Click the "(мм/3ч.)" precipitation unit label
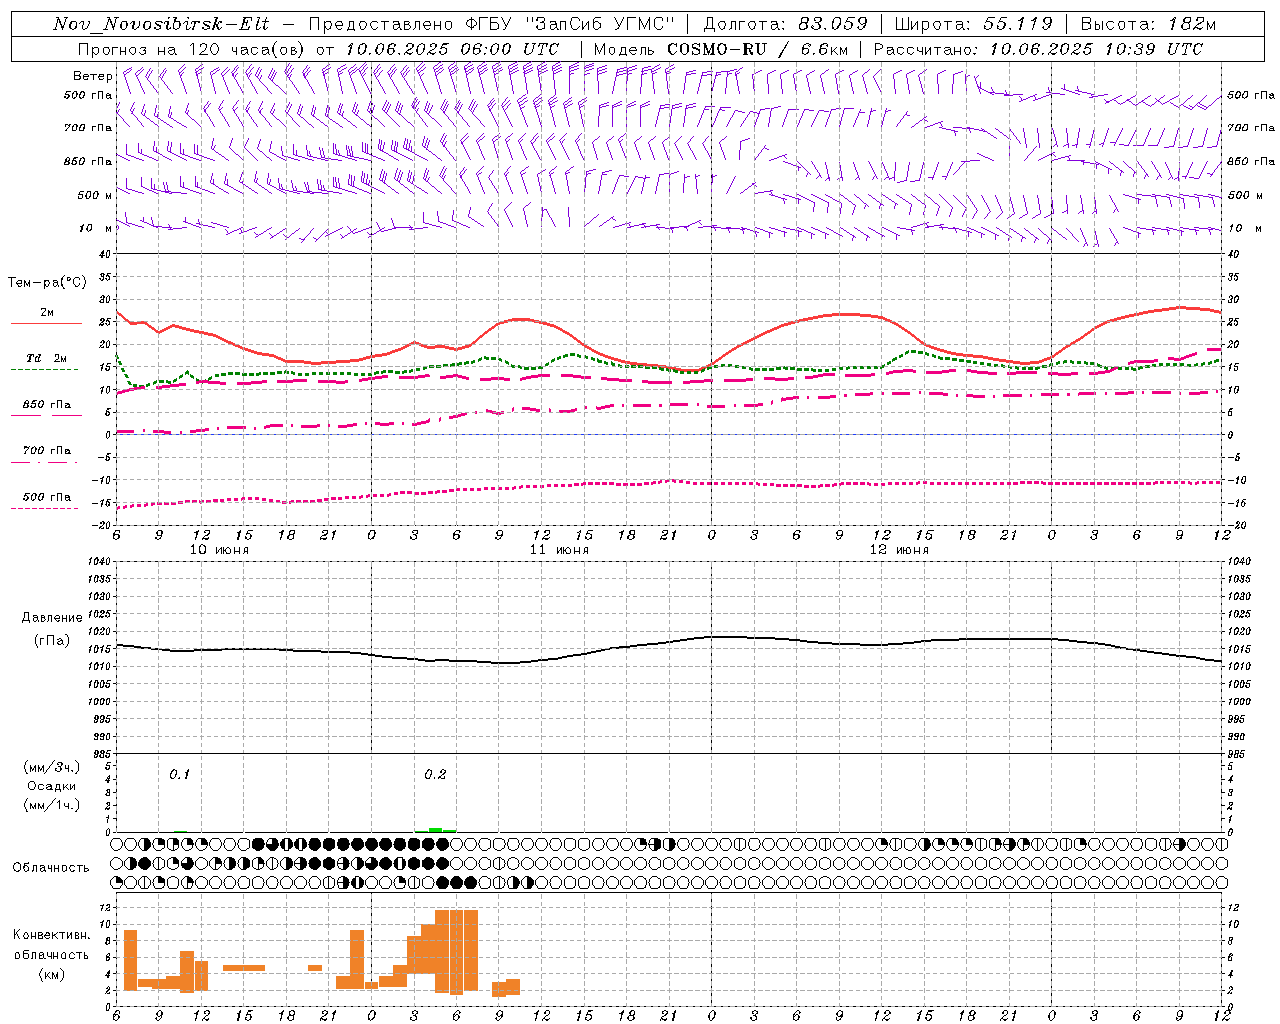The height and width of the screenshot is (1024, 1280). [x=52, y=767]
